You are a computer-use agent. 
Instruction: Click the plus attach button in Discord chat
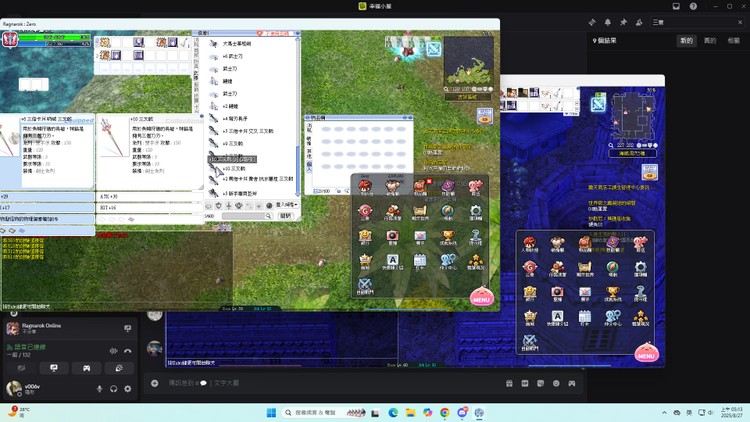point(154,383)
